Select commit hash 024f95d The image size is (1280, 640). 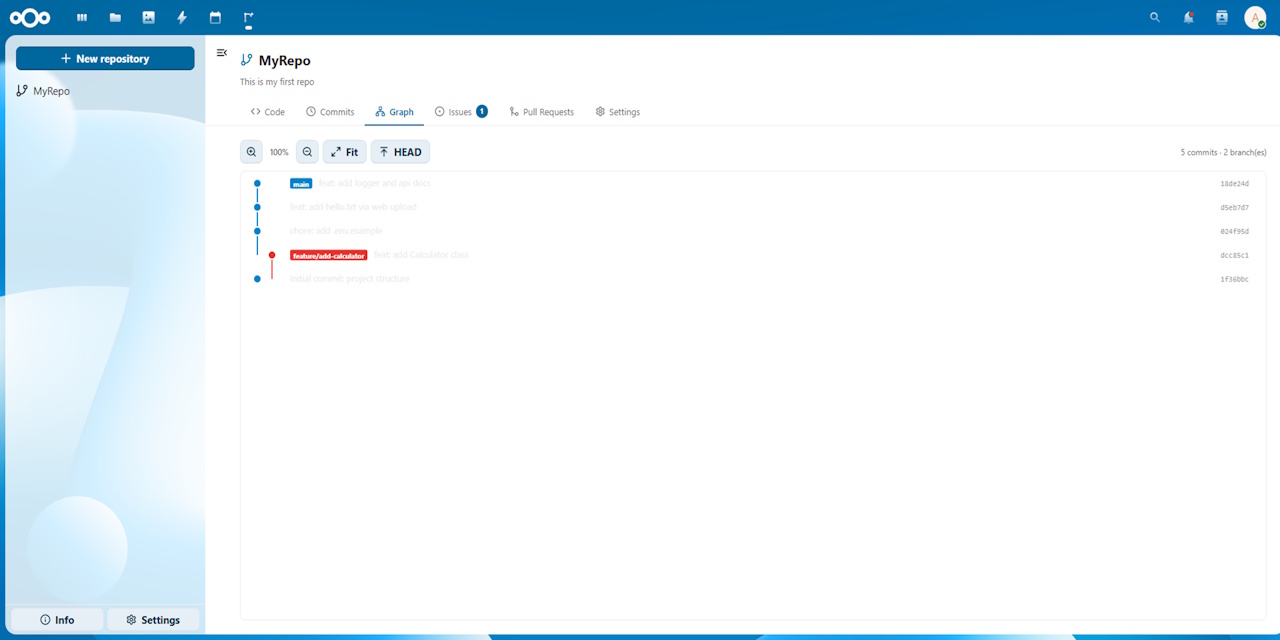pyautogui.click(x=1234, y=231)
